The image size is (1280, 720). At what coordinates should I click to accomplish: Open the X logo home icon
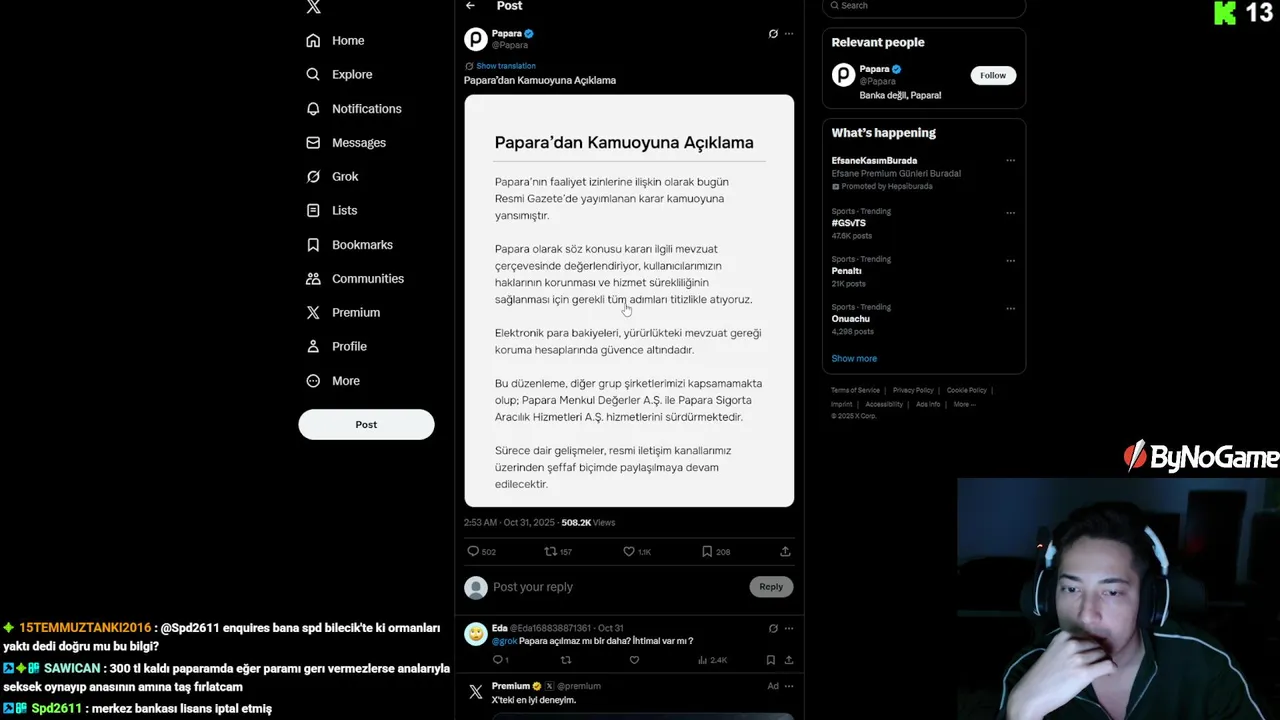click(313, 7)
